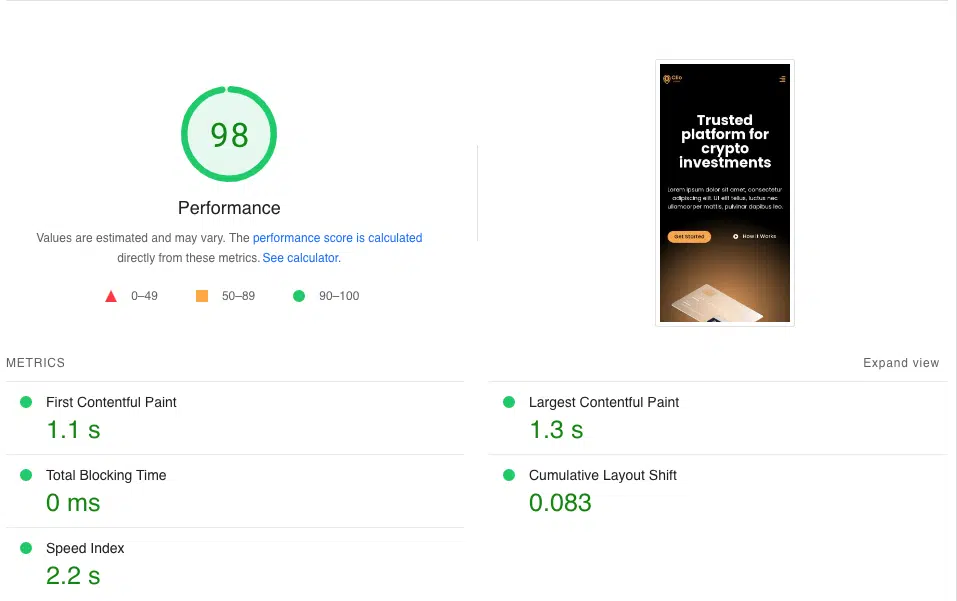Click the Cumulative Layout Shift metric label
957x601 pixels.
click(603, 475)
